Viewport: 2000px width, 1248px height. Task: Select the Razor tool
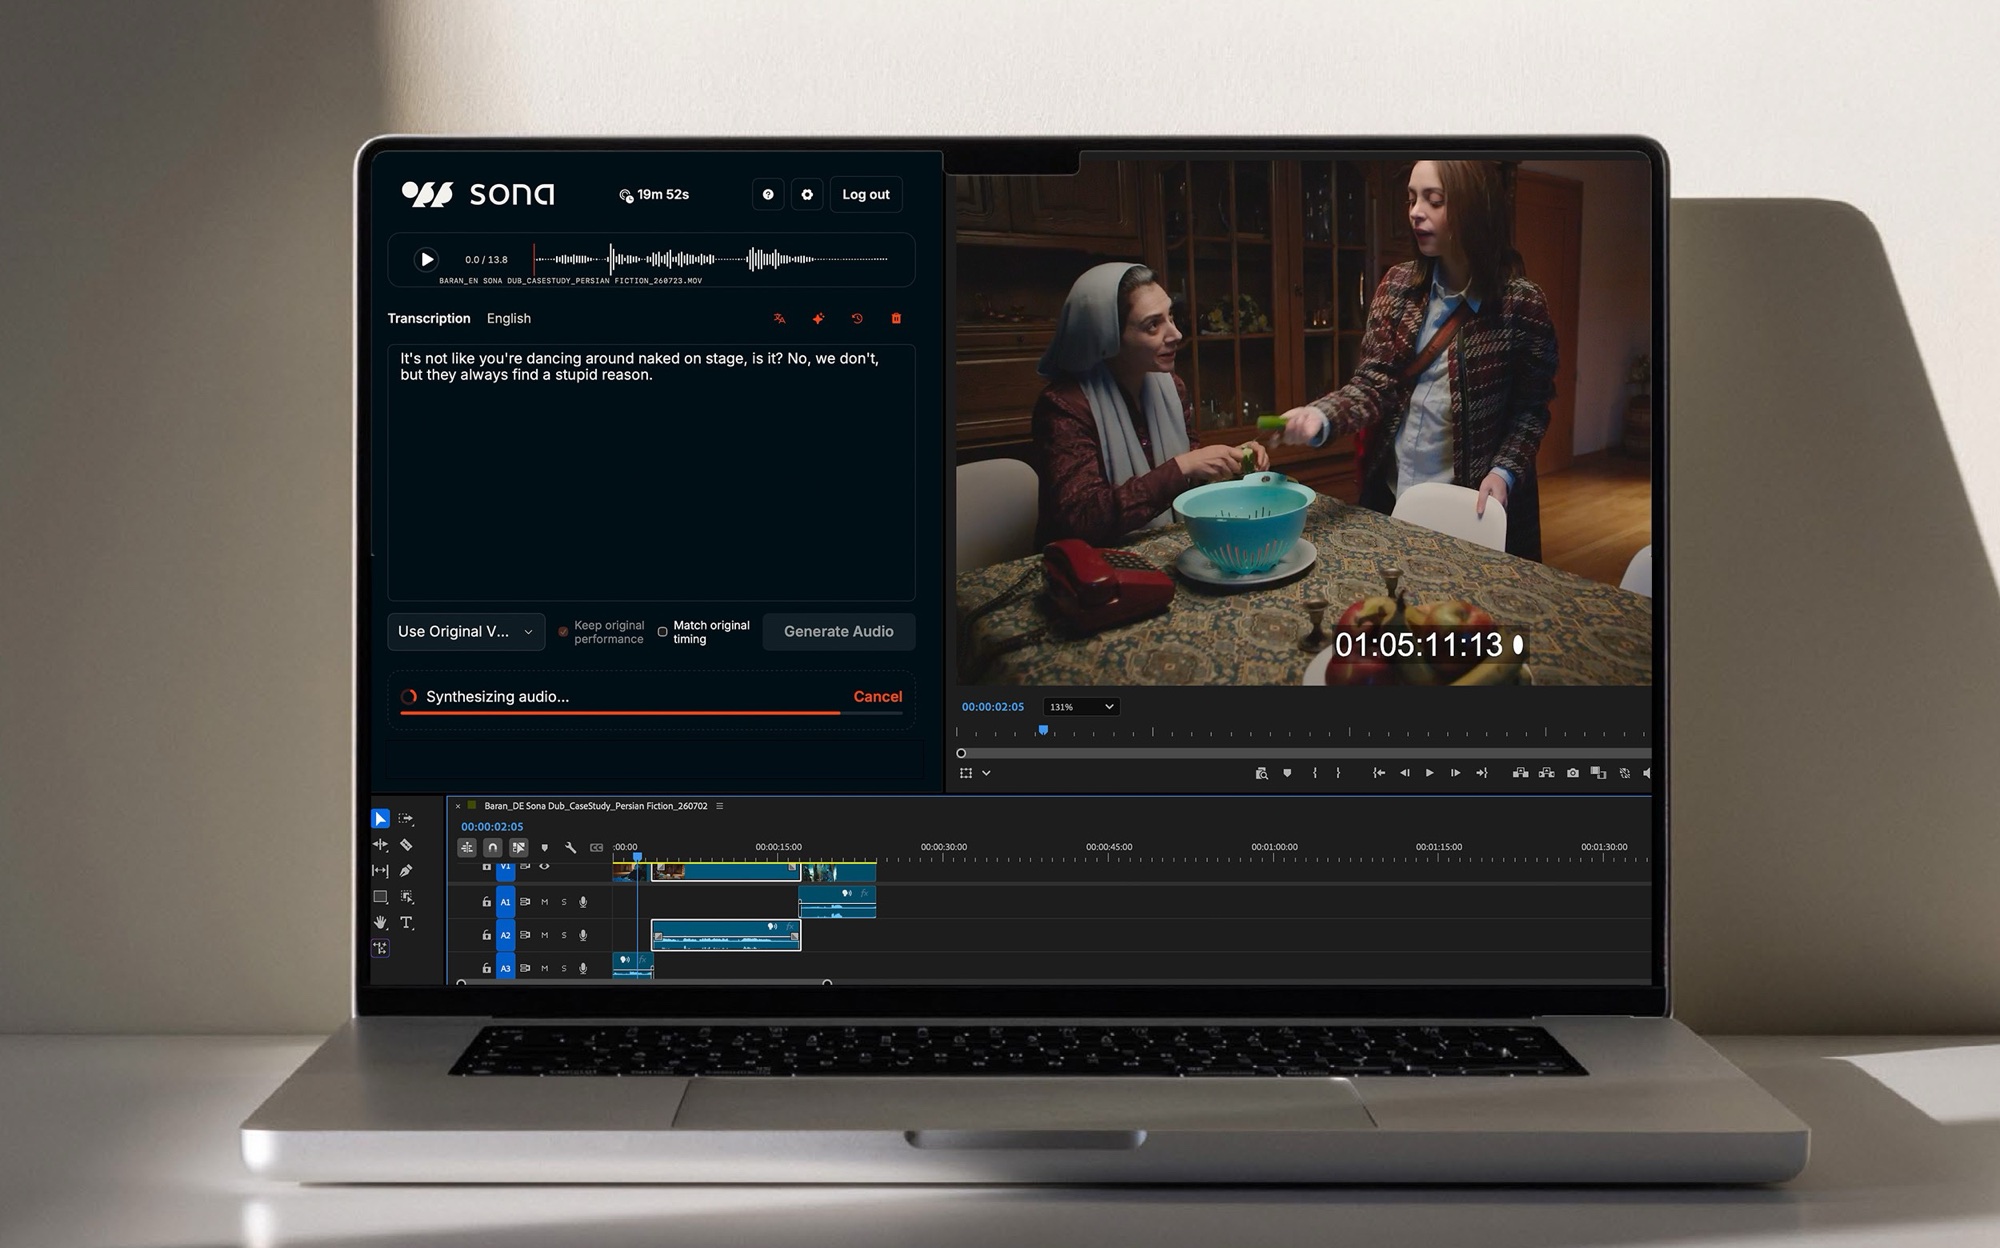point(406,845)
